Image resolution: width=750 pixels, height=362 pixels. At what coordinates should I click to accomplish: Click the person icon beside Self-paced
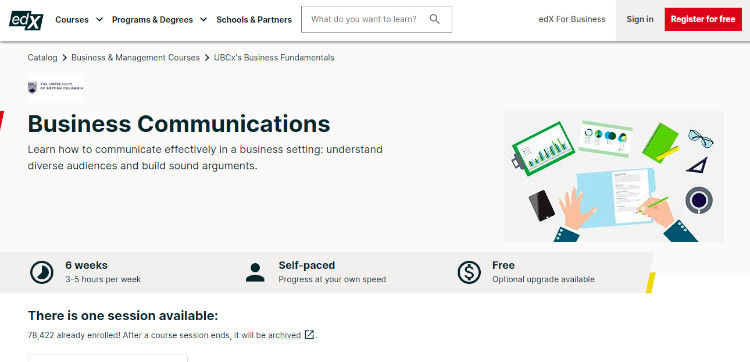point(255,273)
